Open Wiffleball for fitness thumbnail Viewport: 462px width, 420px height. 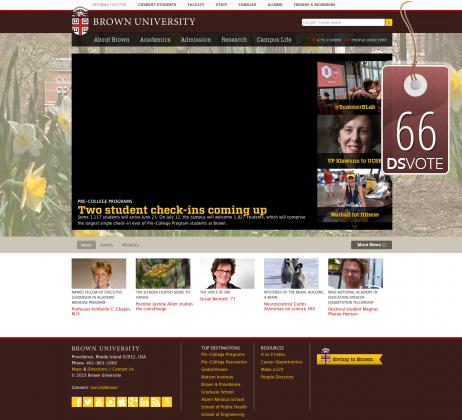354,195
